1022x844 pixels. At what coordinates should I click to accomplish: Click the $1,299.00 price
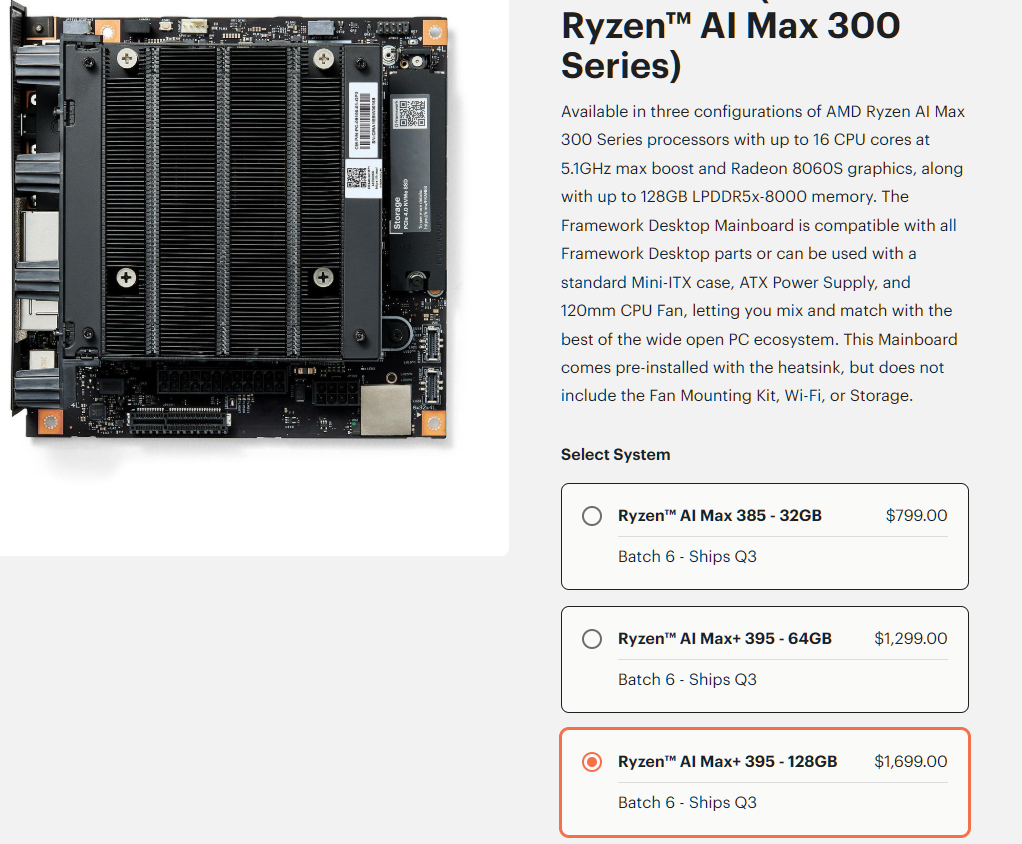point(910,639)
